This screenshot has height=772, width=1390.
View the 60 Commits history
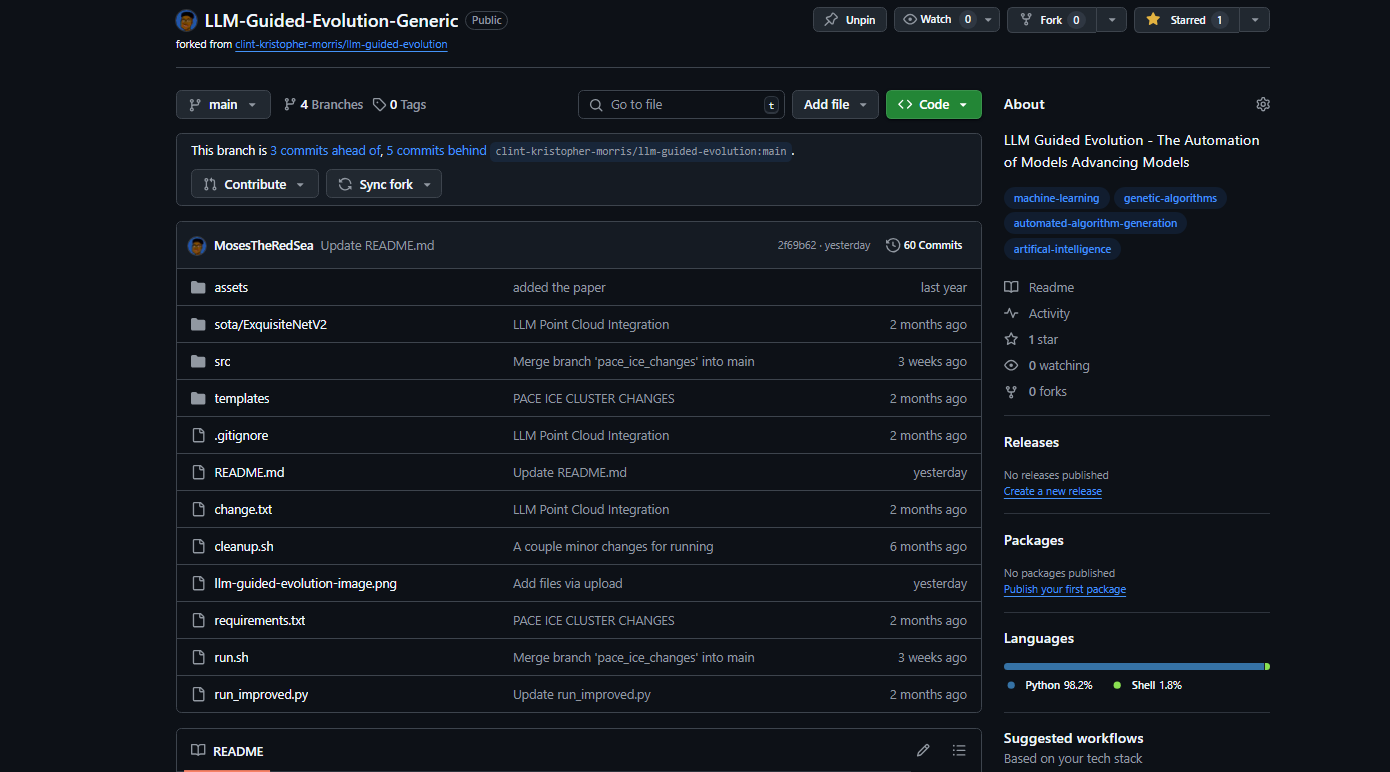click(924, 245)
